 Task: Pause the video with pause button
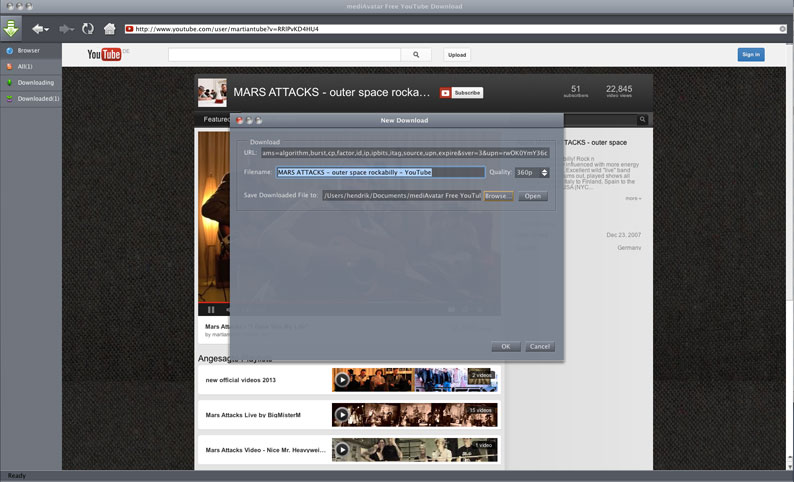click(x=211, y=310)
